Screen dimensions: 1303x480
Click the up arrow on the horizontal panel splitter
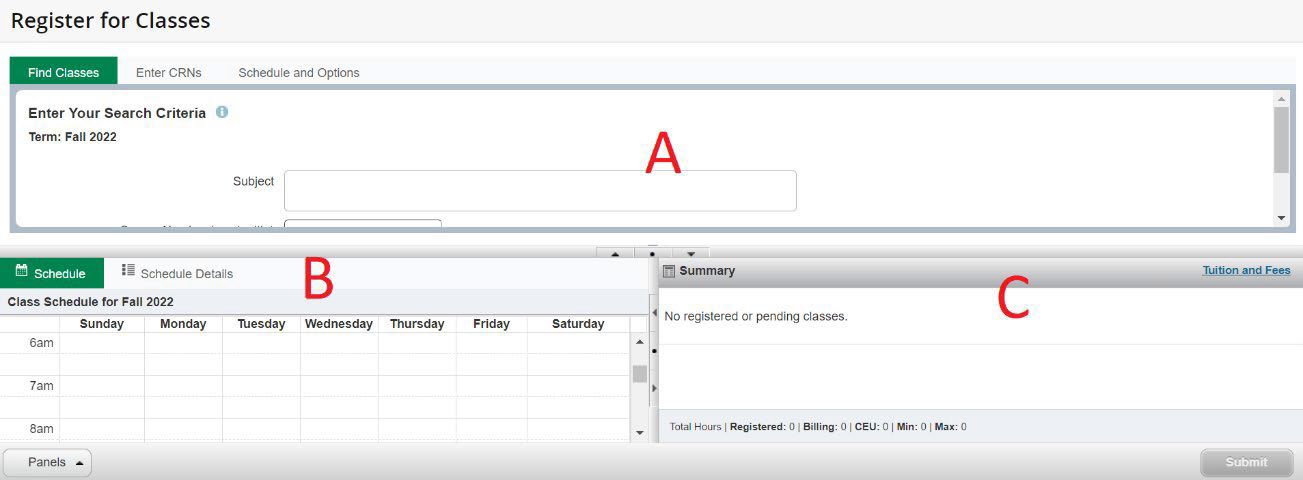pos(615,254)
